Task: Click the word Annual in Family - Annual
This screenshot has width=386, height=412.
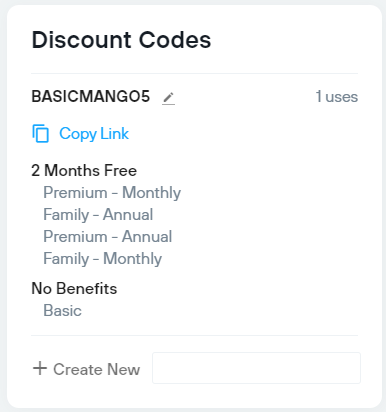Action: 128,215
